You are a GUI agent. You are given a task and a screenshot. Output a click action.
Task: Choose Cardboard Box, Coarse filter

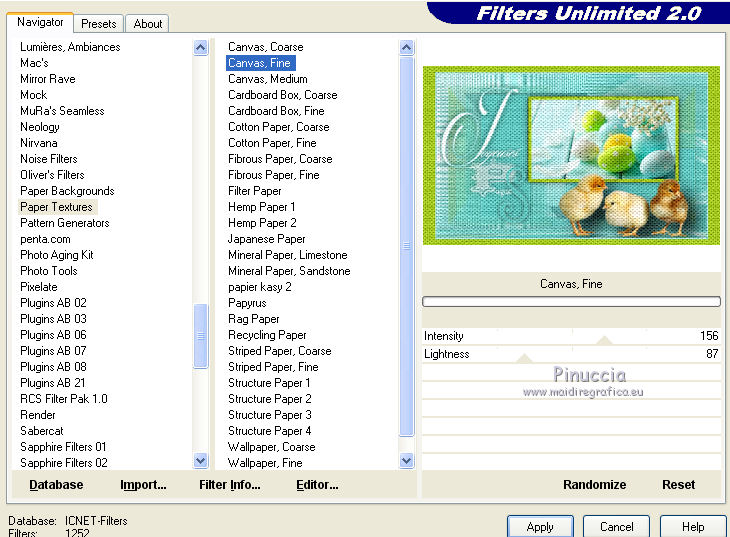click(x=283, y=95)
